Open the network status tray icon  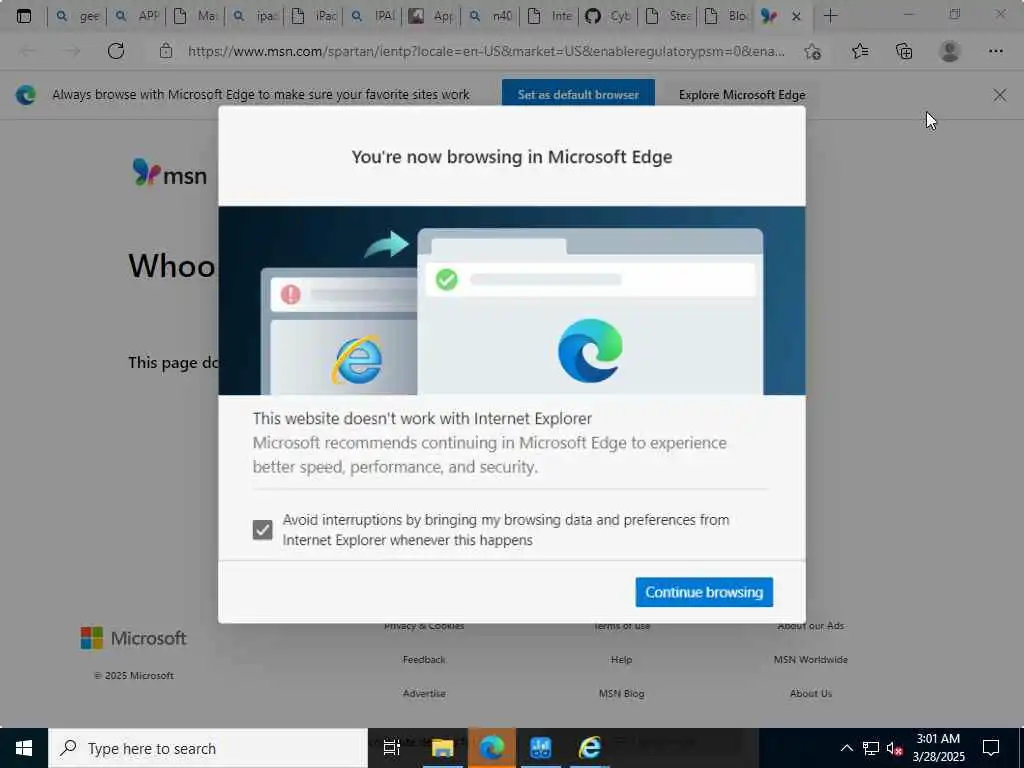[x=870, y=748]
